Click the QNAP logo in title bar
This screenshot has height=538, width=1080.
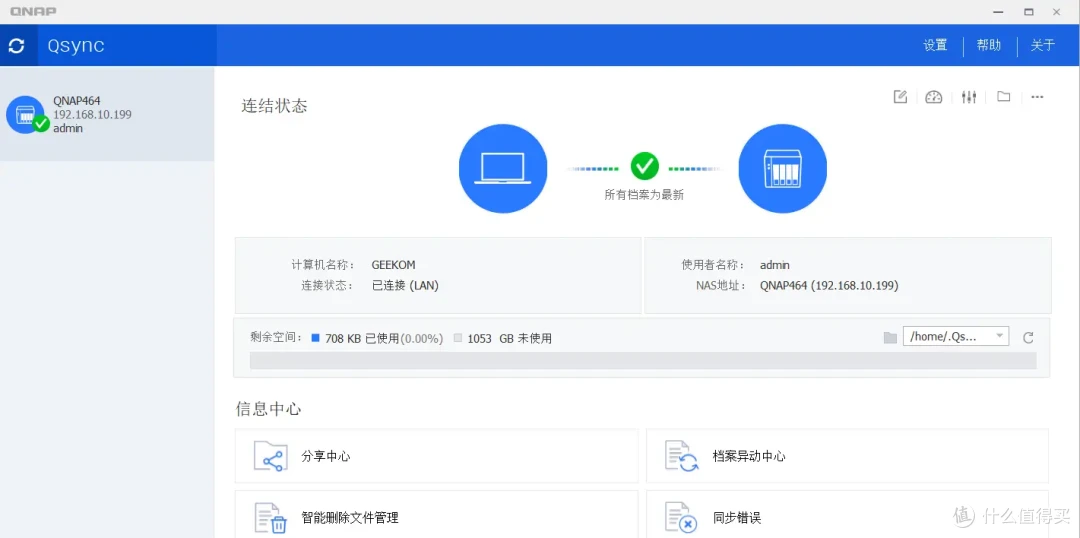coord(33,12)
